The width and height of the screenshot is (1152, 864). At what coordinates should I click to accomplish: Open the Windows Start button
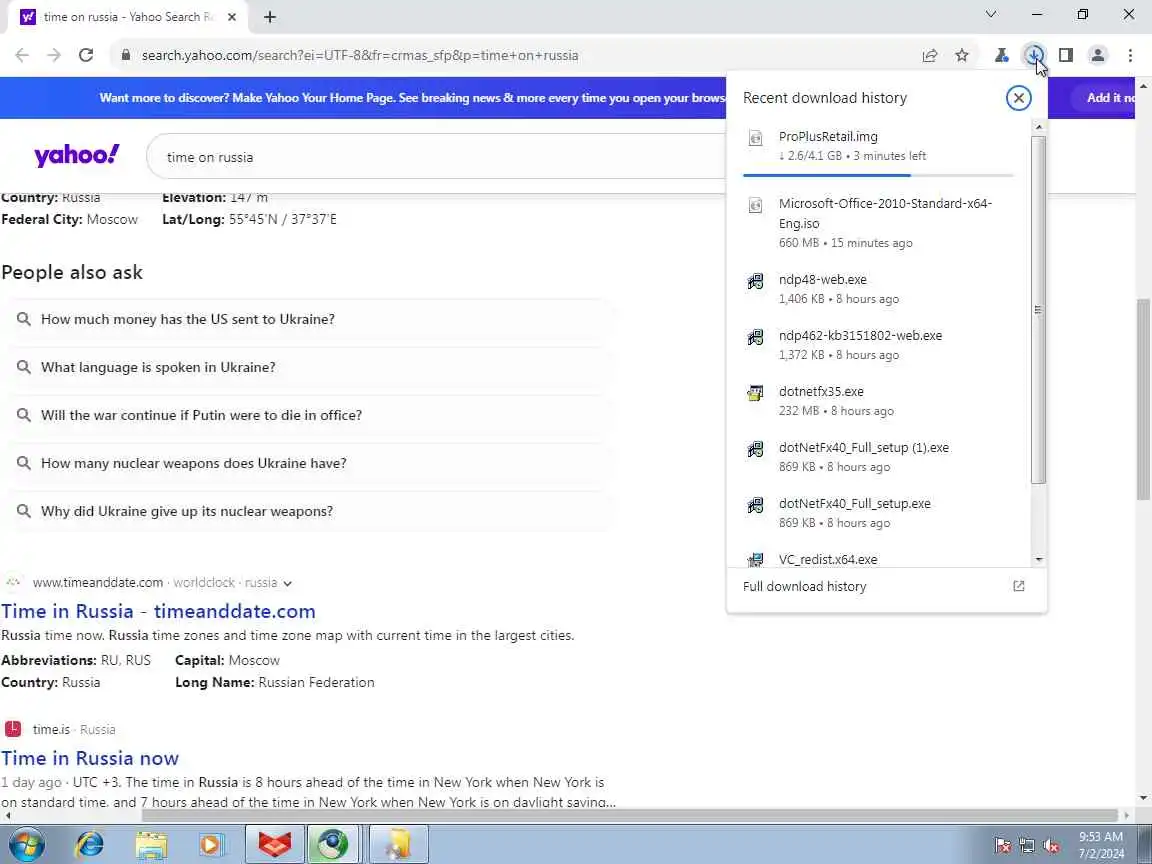pyautogui.click(x=26, y=844)
